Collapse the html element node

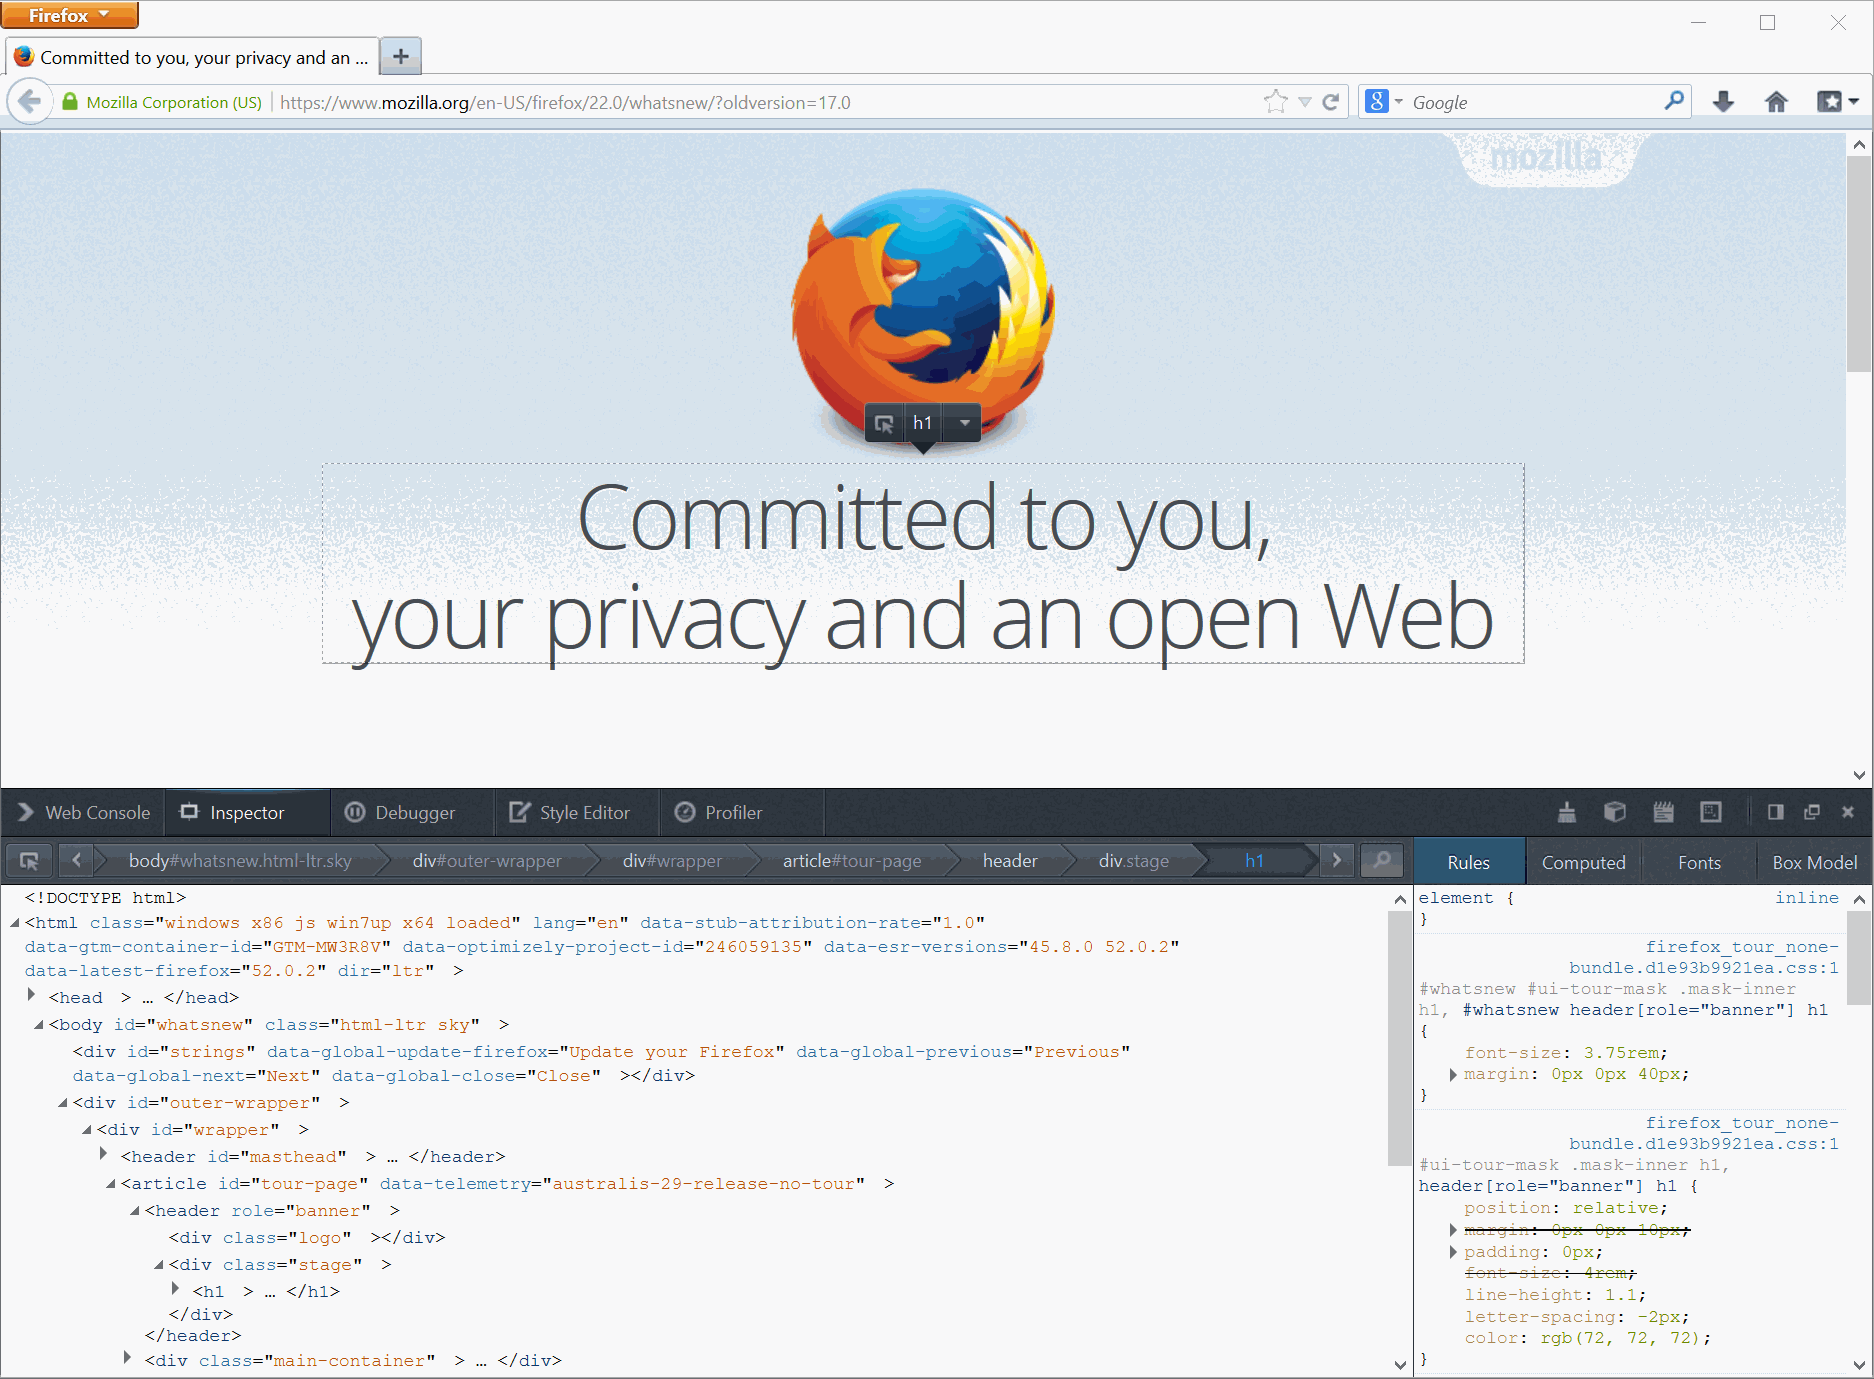[15, 922]
